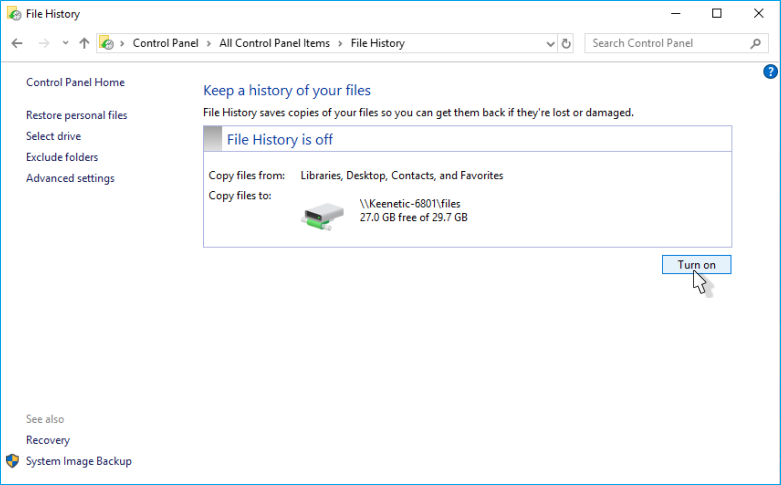Screen dimensions: 781x485
Task: Open the recent locations dropdown arrow
Action: pos(65,44)
